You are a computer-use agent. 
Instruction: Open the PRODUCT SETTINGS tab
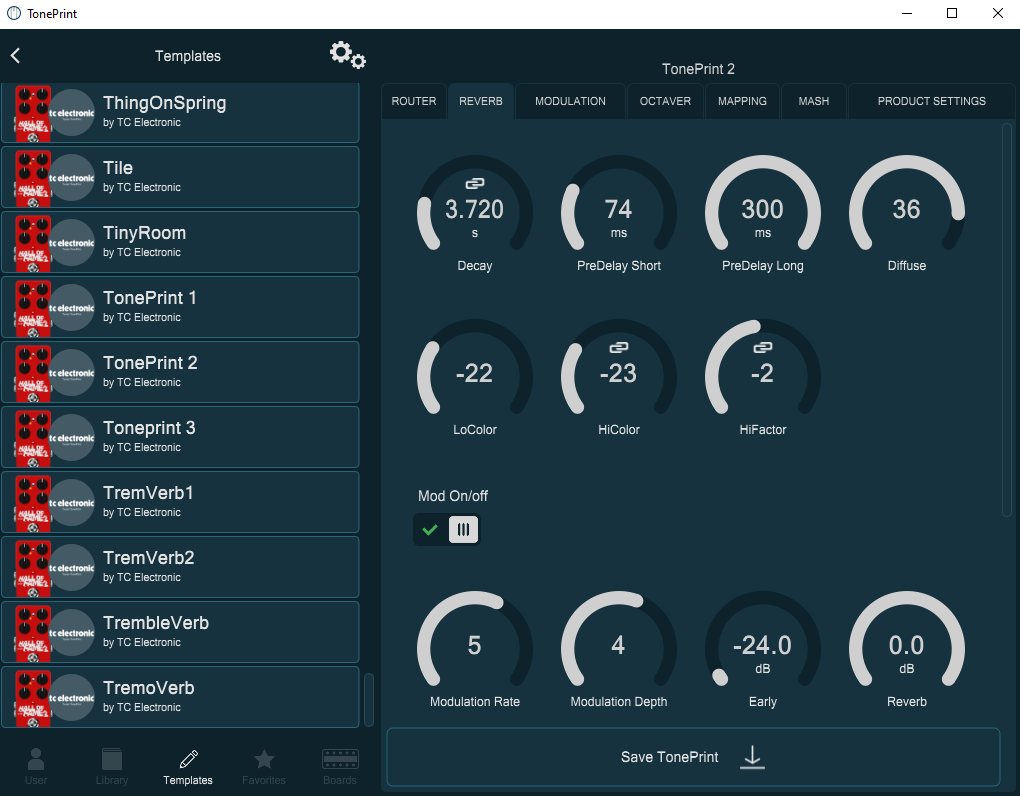[x=932, y=101]
